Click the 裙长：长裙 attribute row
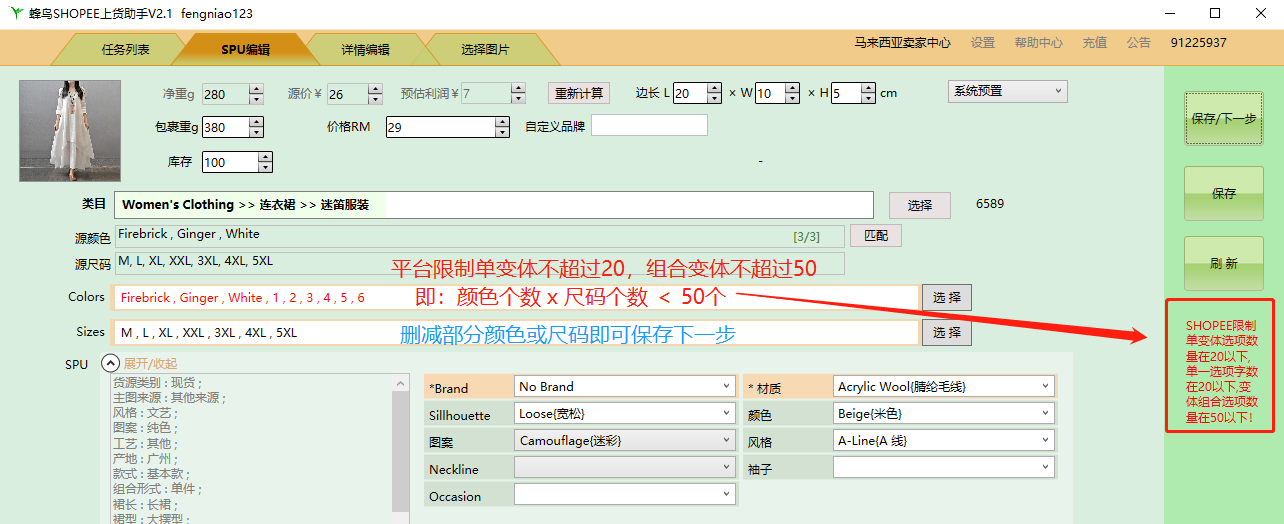Screen dimensions: 1284x524 pos(145,504)
